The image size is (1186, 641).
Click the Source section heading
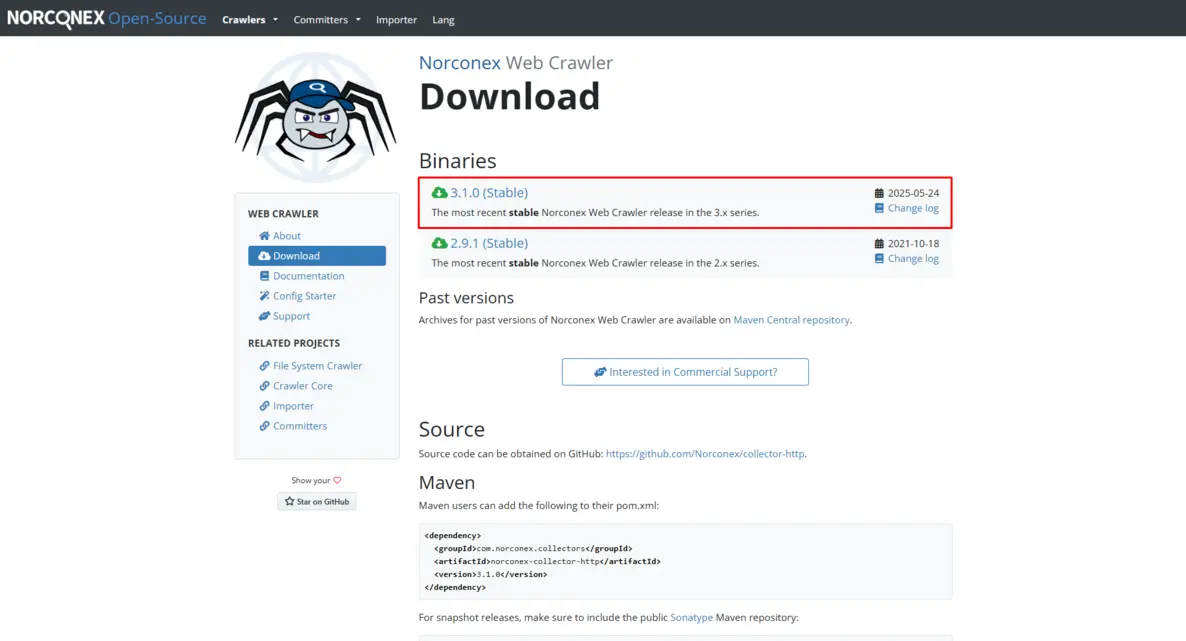452,429
